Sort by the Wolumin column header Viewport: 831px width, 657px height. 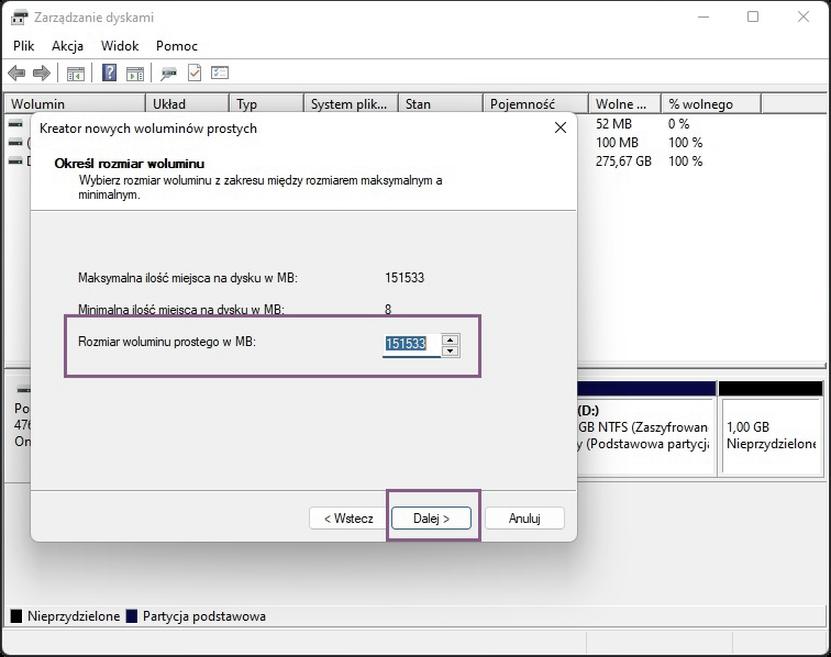[75, 104]
